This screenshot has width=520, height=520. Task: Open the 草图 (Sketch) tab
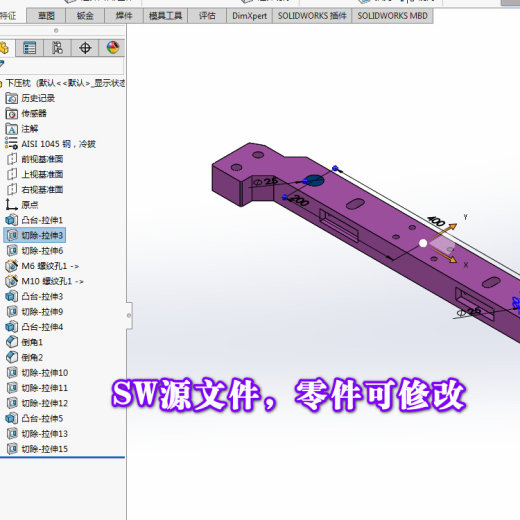[46, 16]
